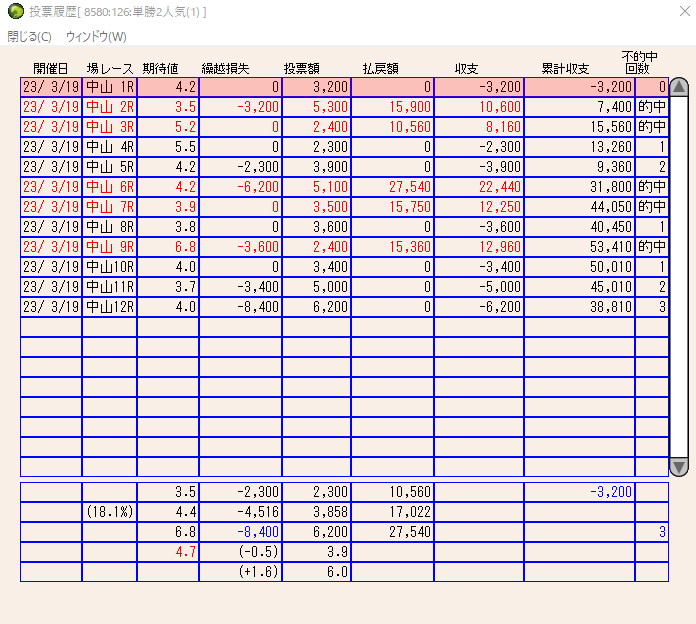The height and width of the screenshot is (624, 696).
Task: Click the 中山 2R race cell
Action: [x=109, y=107]
